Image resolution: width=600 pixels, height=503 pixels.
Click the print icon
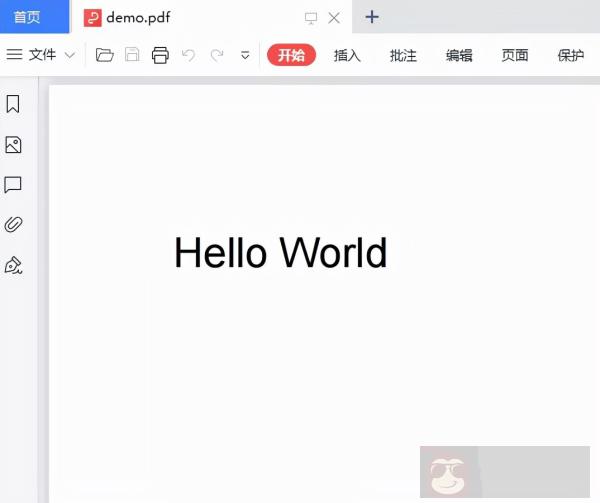160,55
